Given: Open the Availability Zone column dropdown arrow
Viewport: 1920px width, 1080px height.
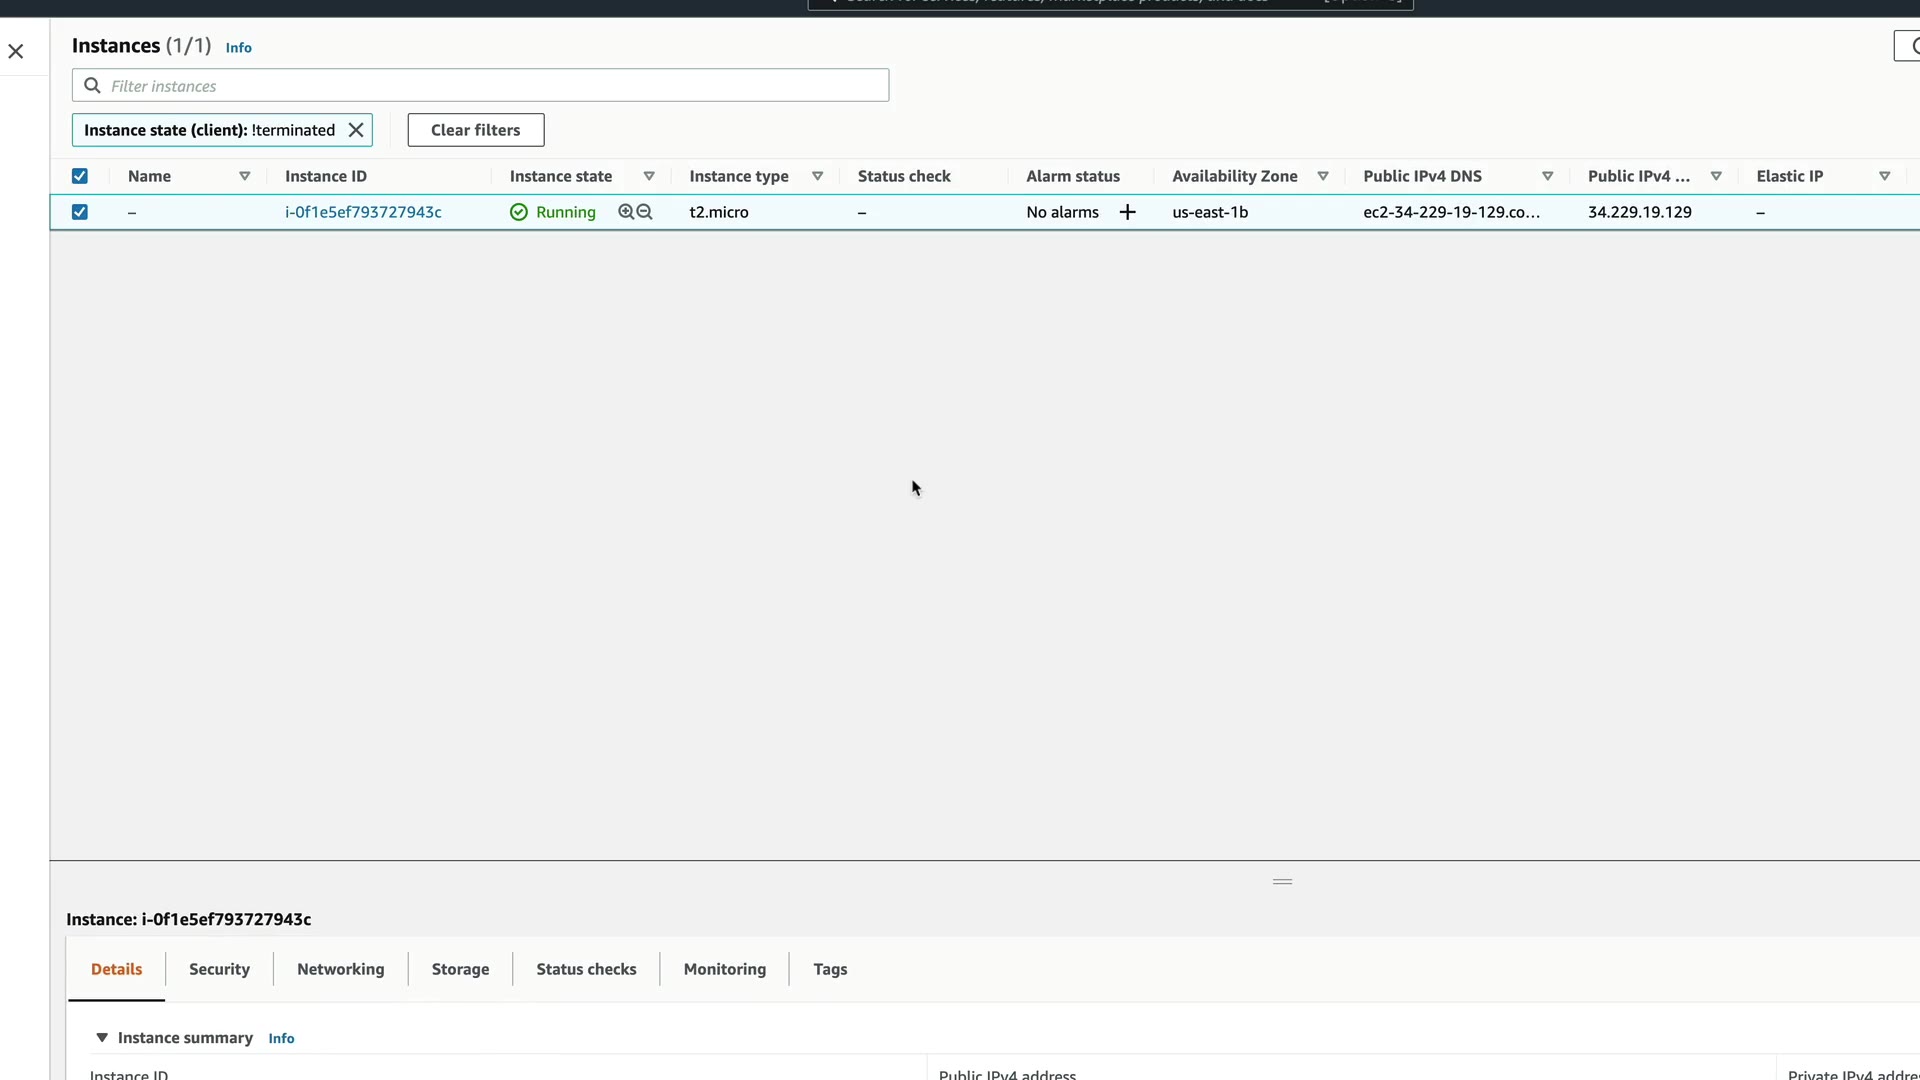Looking at the screenshot, I should pos(1323,176).
